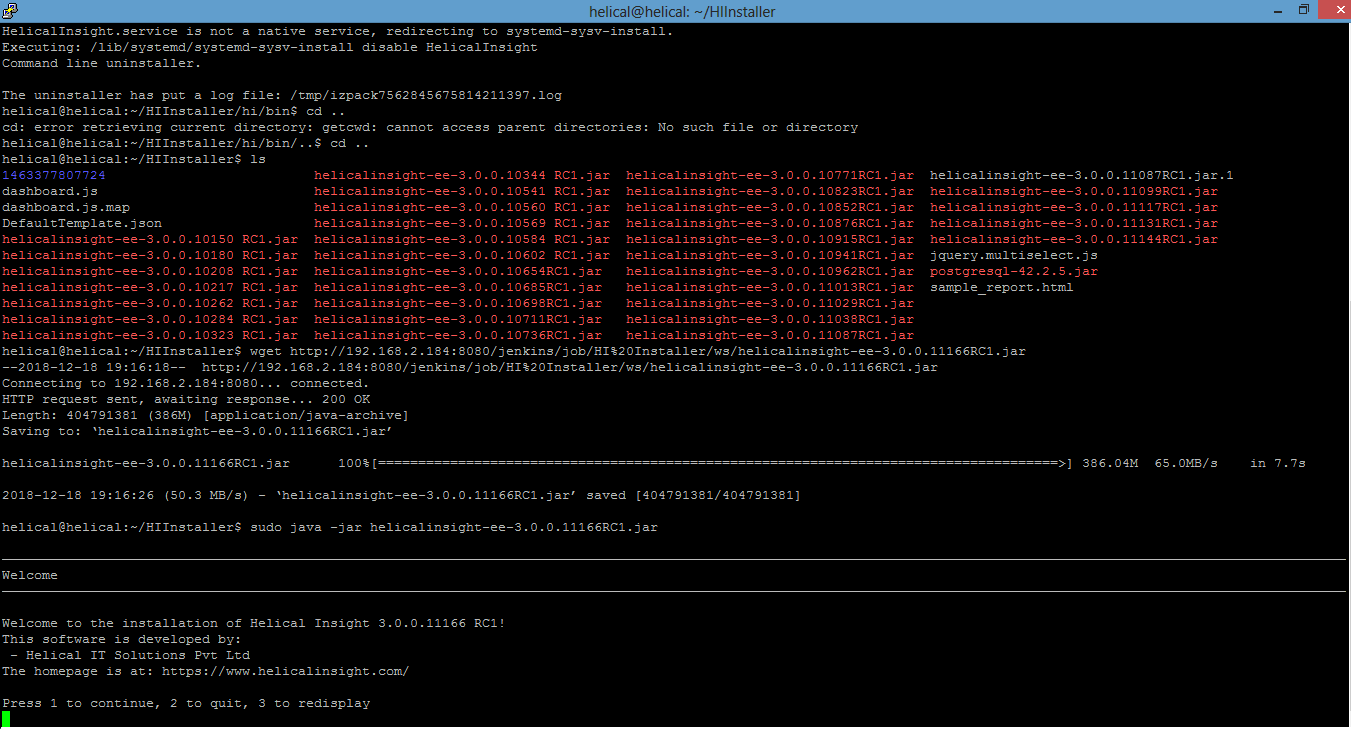This screenshot has height=729, width=1351.
Task: Click file 'helicalinsight-ee-3.0.0.11117RC1.jar'
Action: tap(1074, 207)
